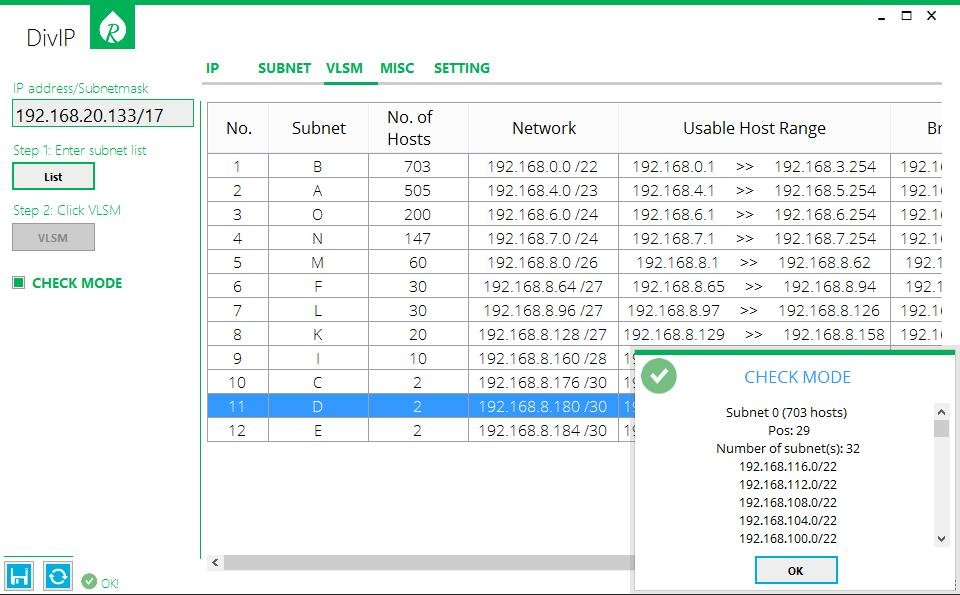Click host count 60 cell
This screenshot has width=960, height=595.
point(418,262)
